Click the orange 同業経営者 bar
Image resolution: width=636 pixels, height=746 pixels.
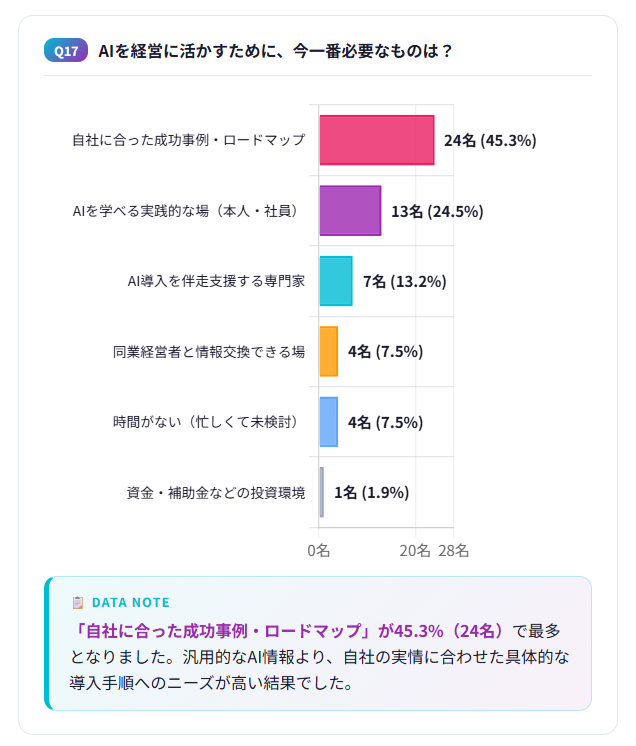click(x=329, y=351)
